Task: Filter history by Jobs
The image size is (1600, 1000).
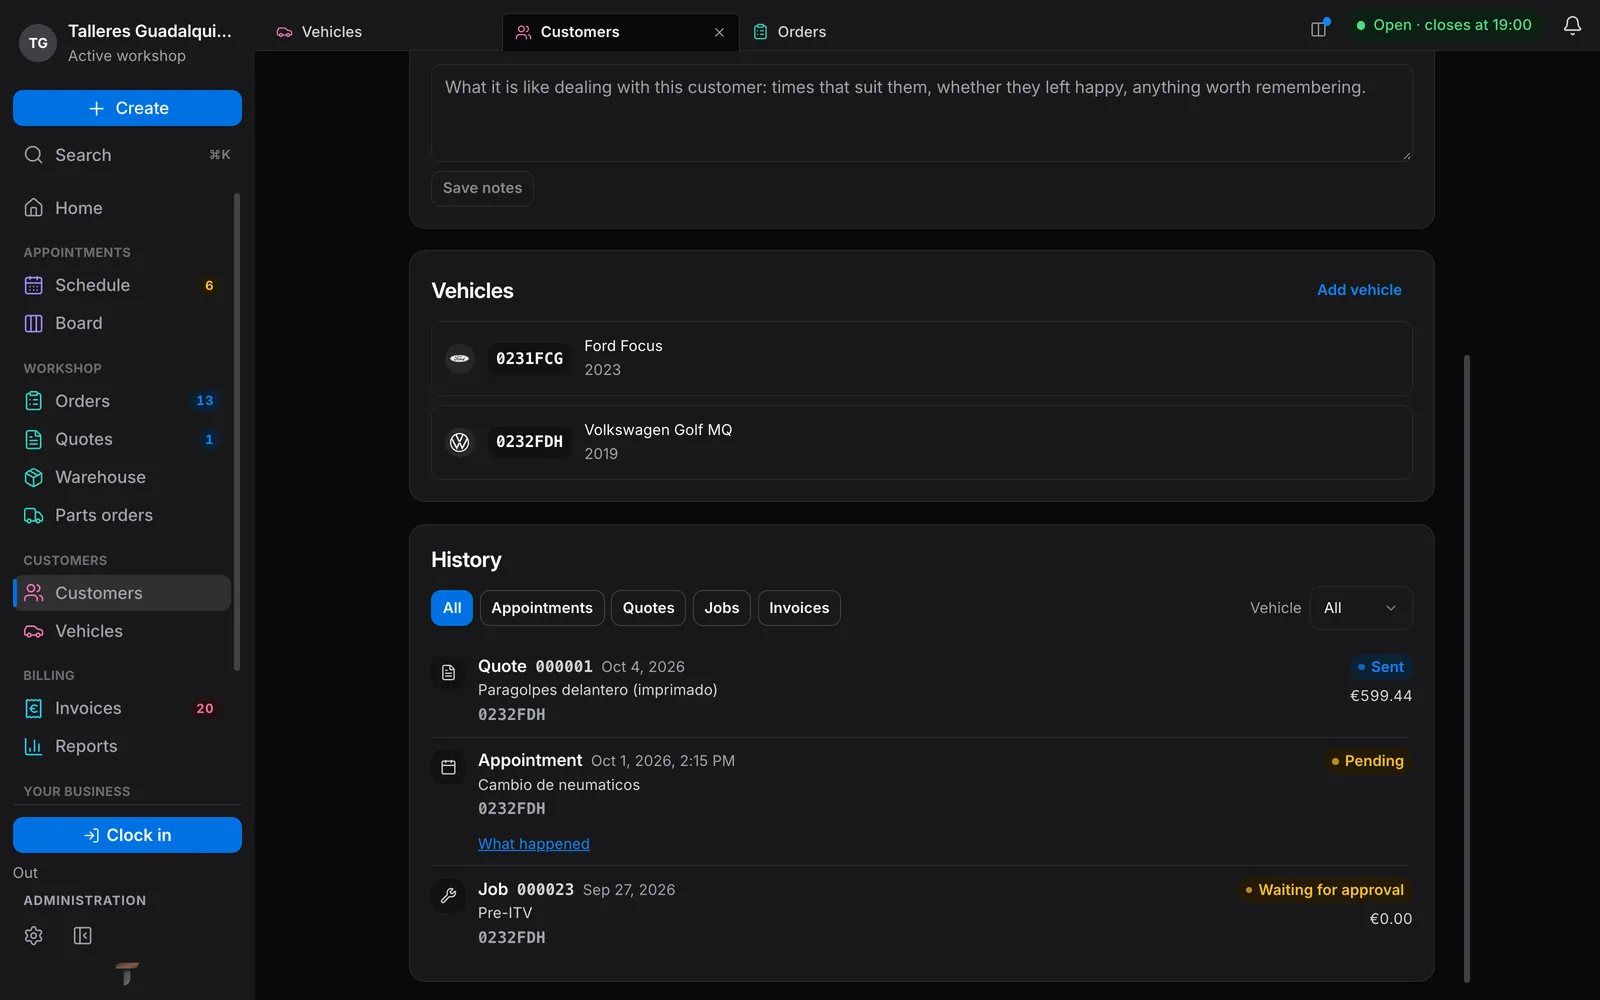Action: pyautogui.click(x=721, y=608)
